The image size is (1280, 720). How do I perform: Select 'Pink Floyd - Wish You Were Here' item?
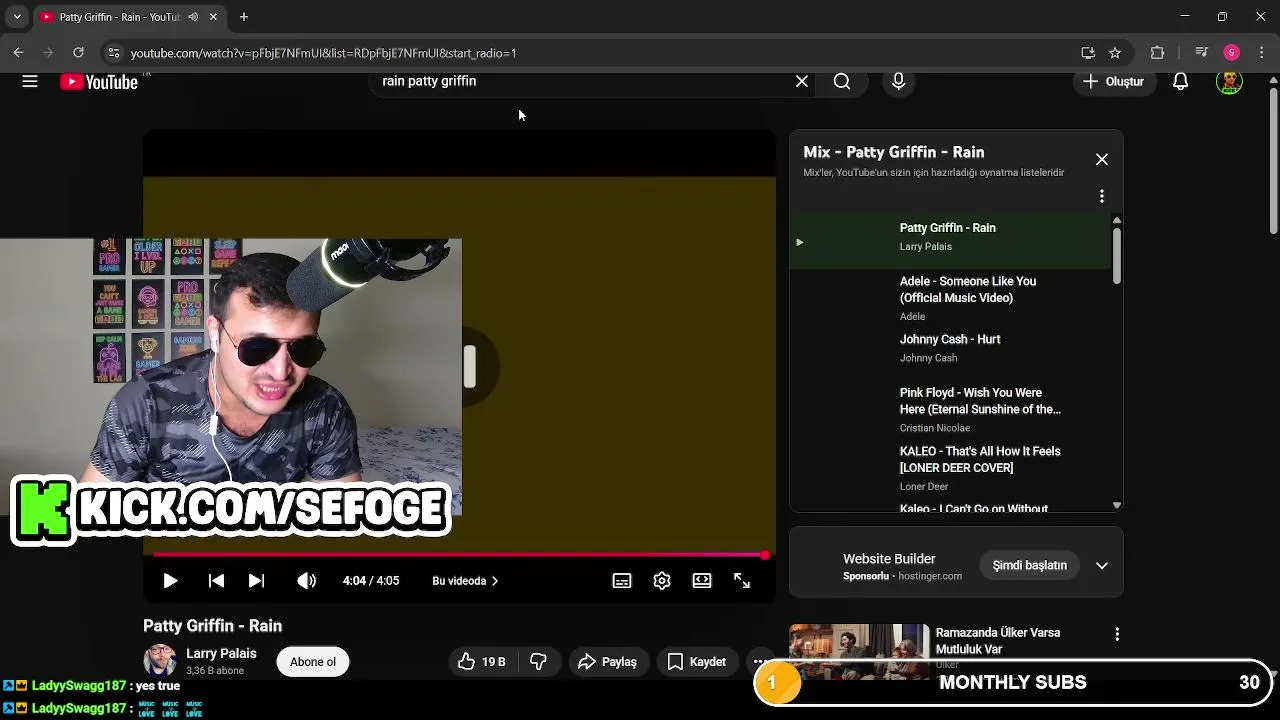[x=950, y=409]
